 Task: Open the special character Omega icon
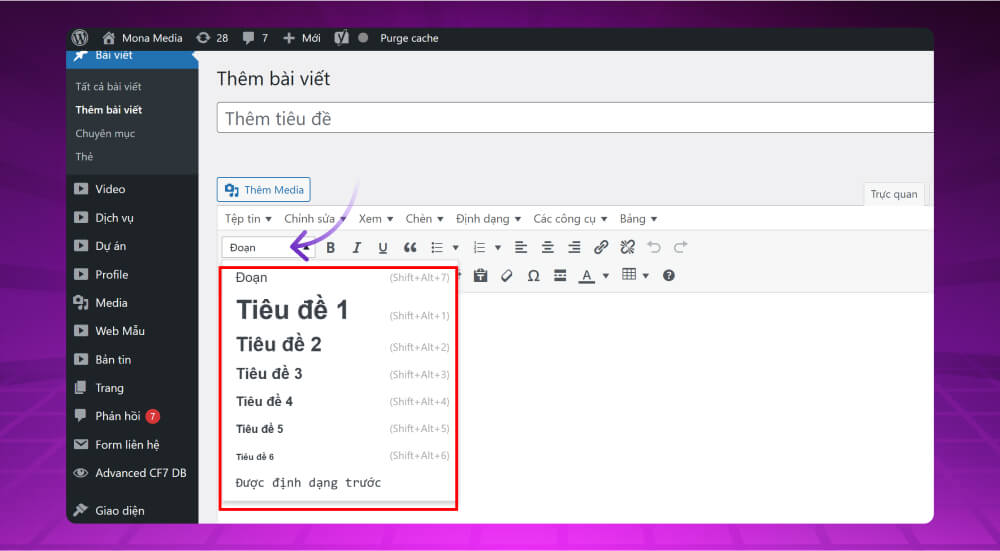coord(534,276)
